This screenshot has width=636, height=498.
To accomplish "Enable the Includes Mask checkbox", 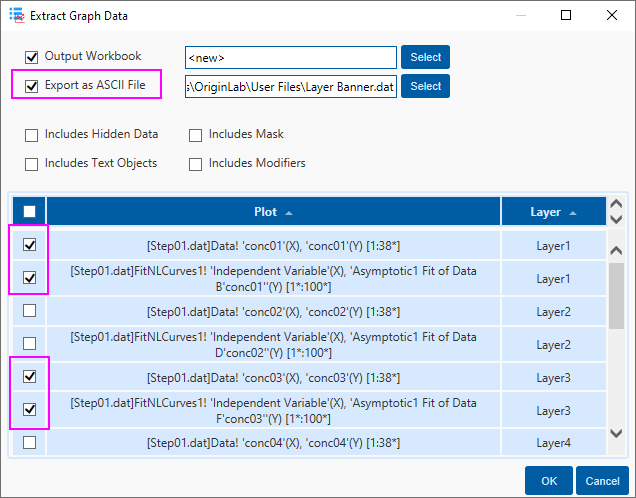I will (195, 134).
